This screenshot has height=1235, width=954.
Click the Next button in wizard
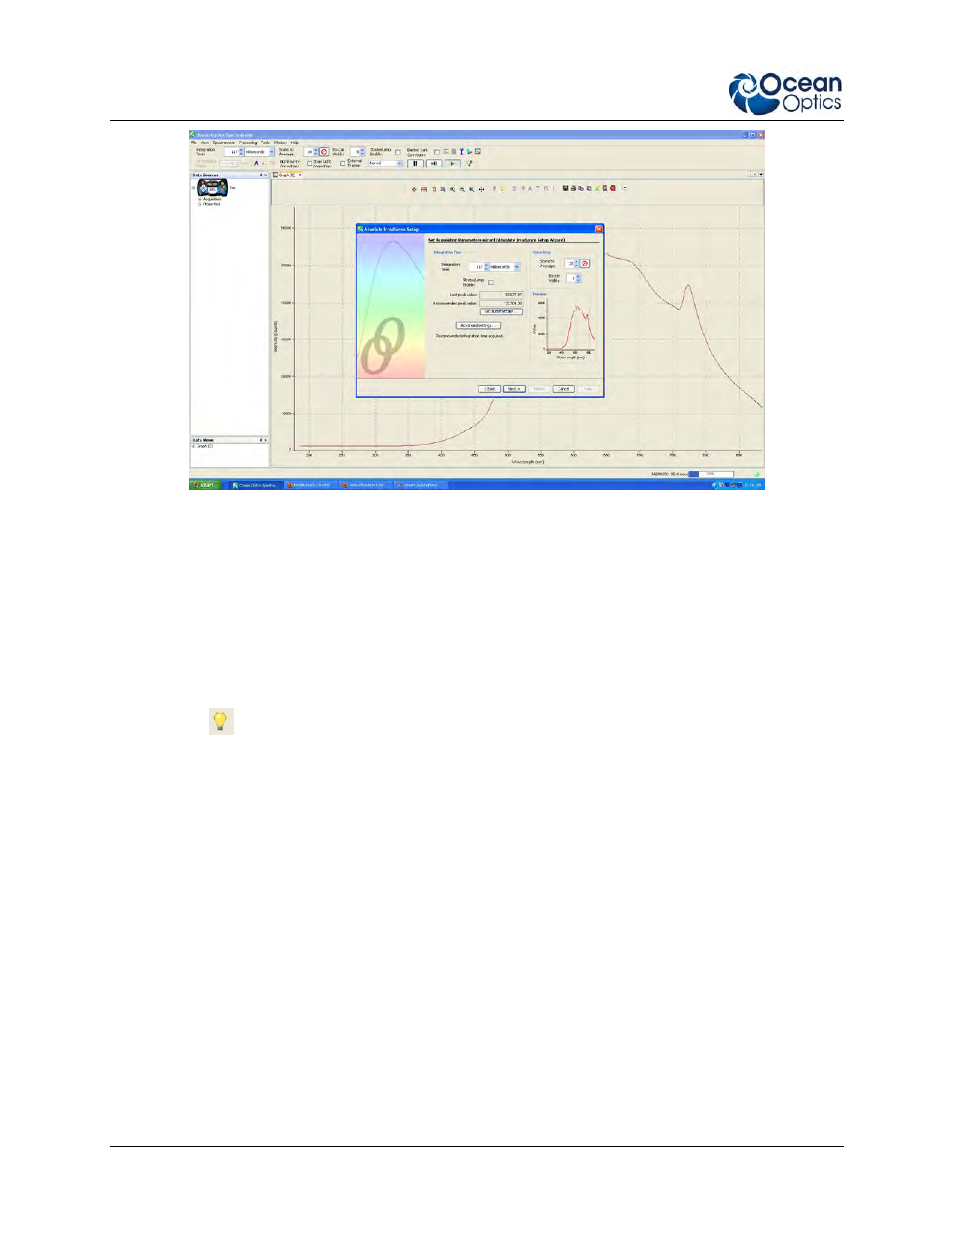pos(514,389)
